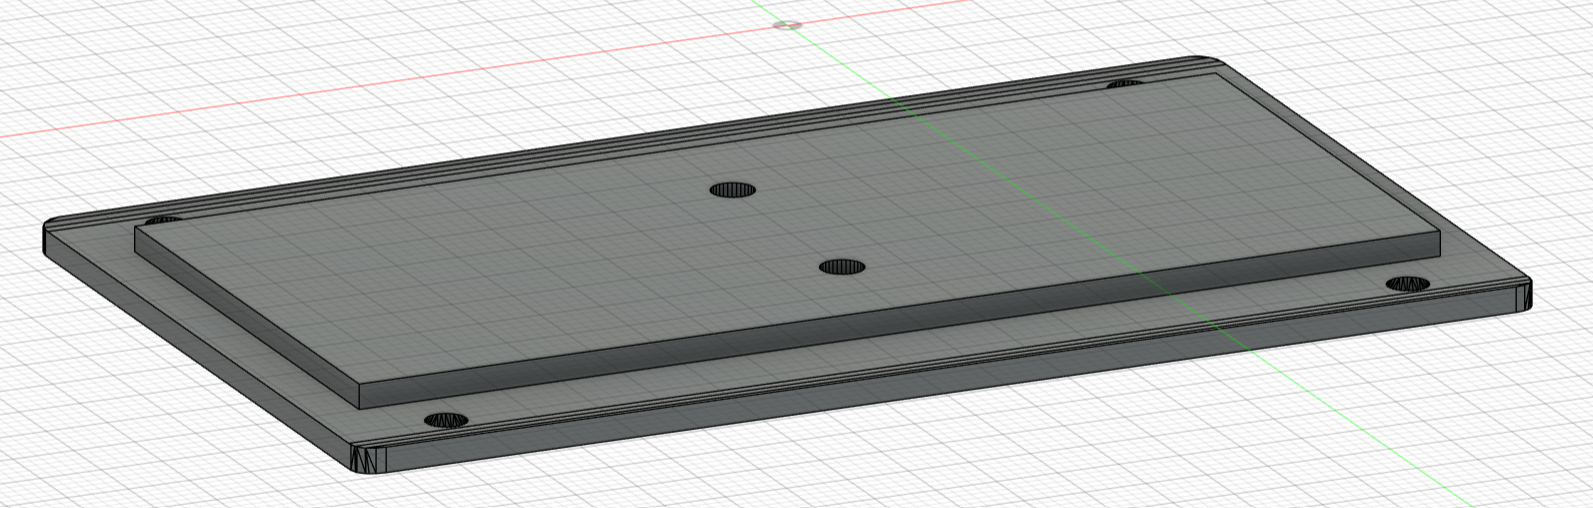1593x508 pixels.
Task: Click the base plate's back-right rounded corner
Action: tap(1200, 61)
